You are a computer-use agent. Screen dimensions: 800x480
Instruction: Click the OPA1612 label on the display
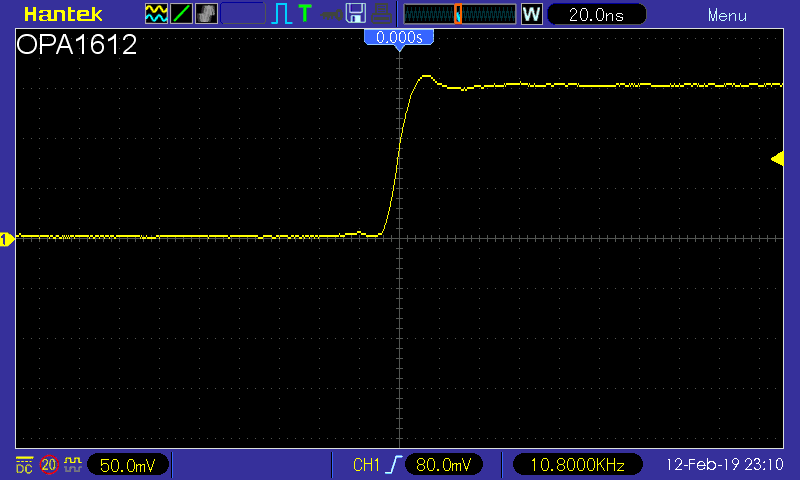click(77, 44)
